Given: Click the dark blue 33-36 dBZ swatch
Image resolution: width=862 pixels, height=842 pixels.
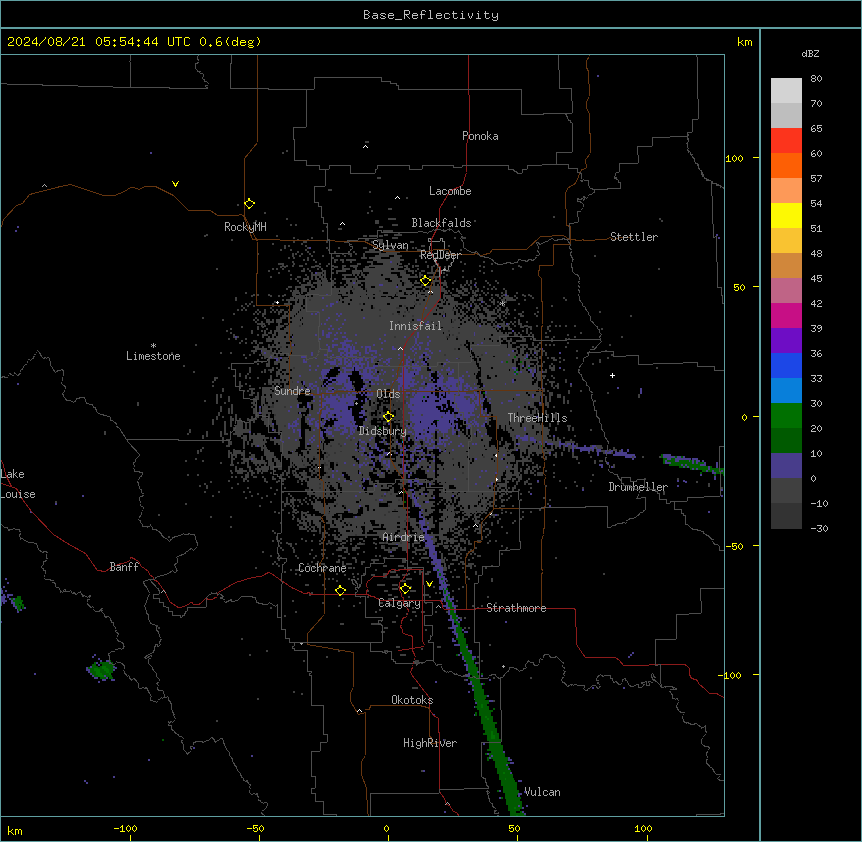Looking at the screenshot, I should click(786, 365).
